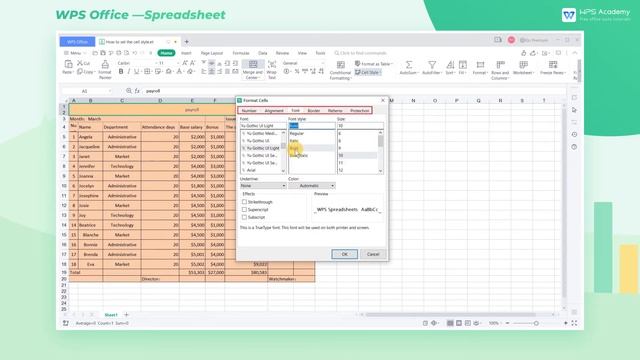Click the Center horizontal alignment icon
The height and width of the screenshot is (360, 640).
211,71
